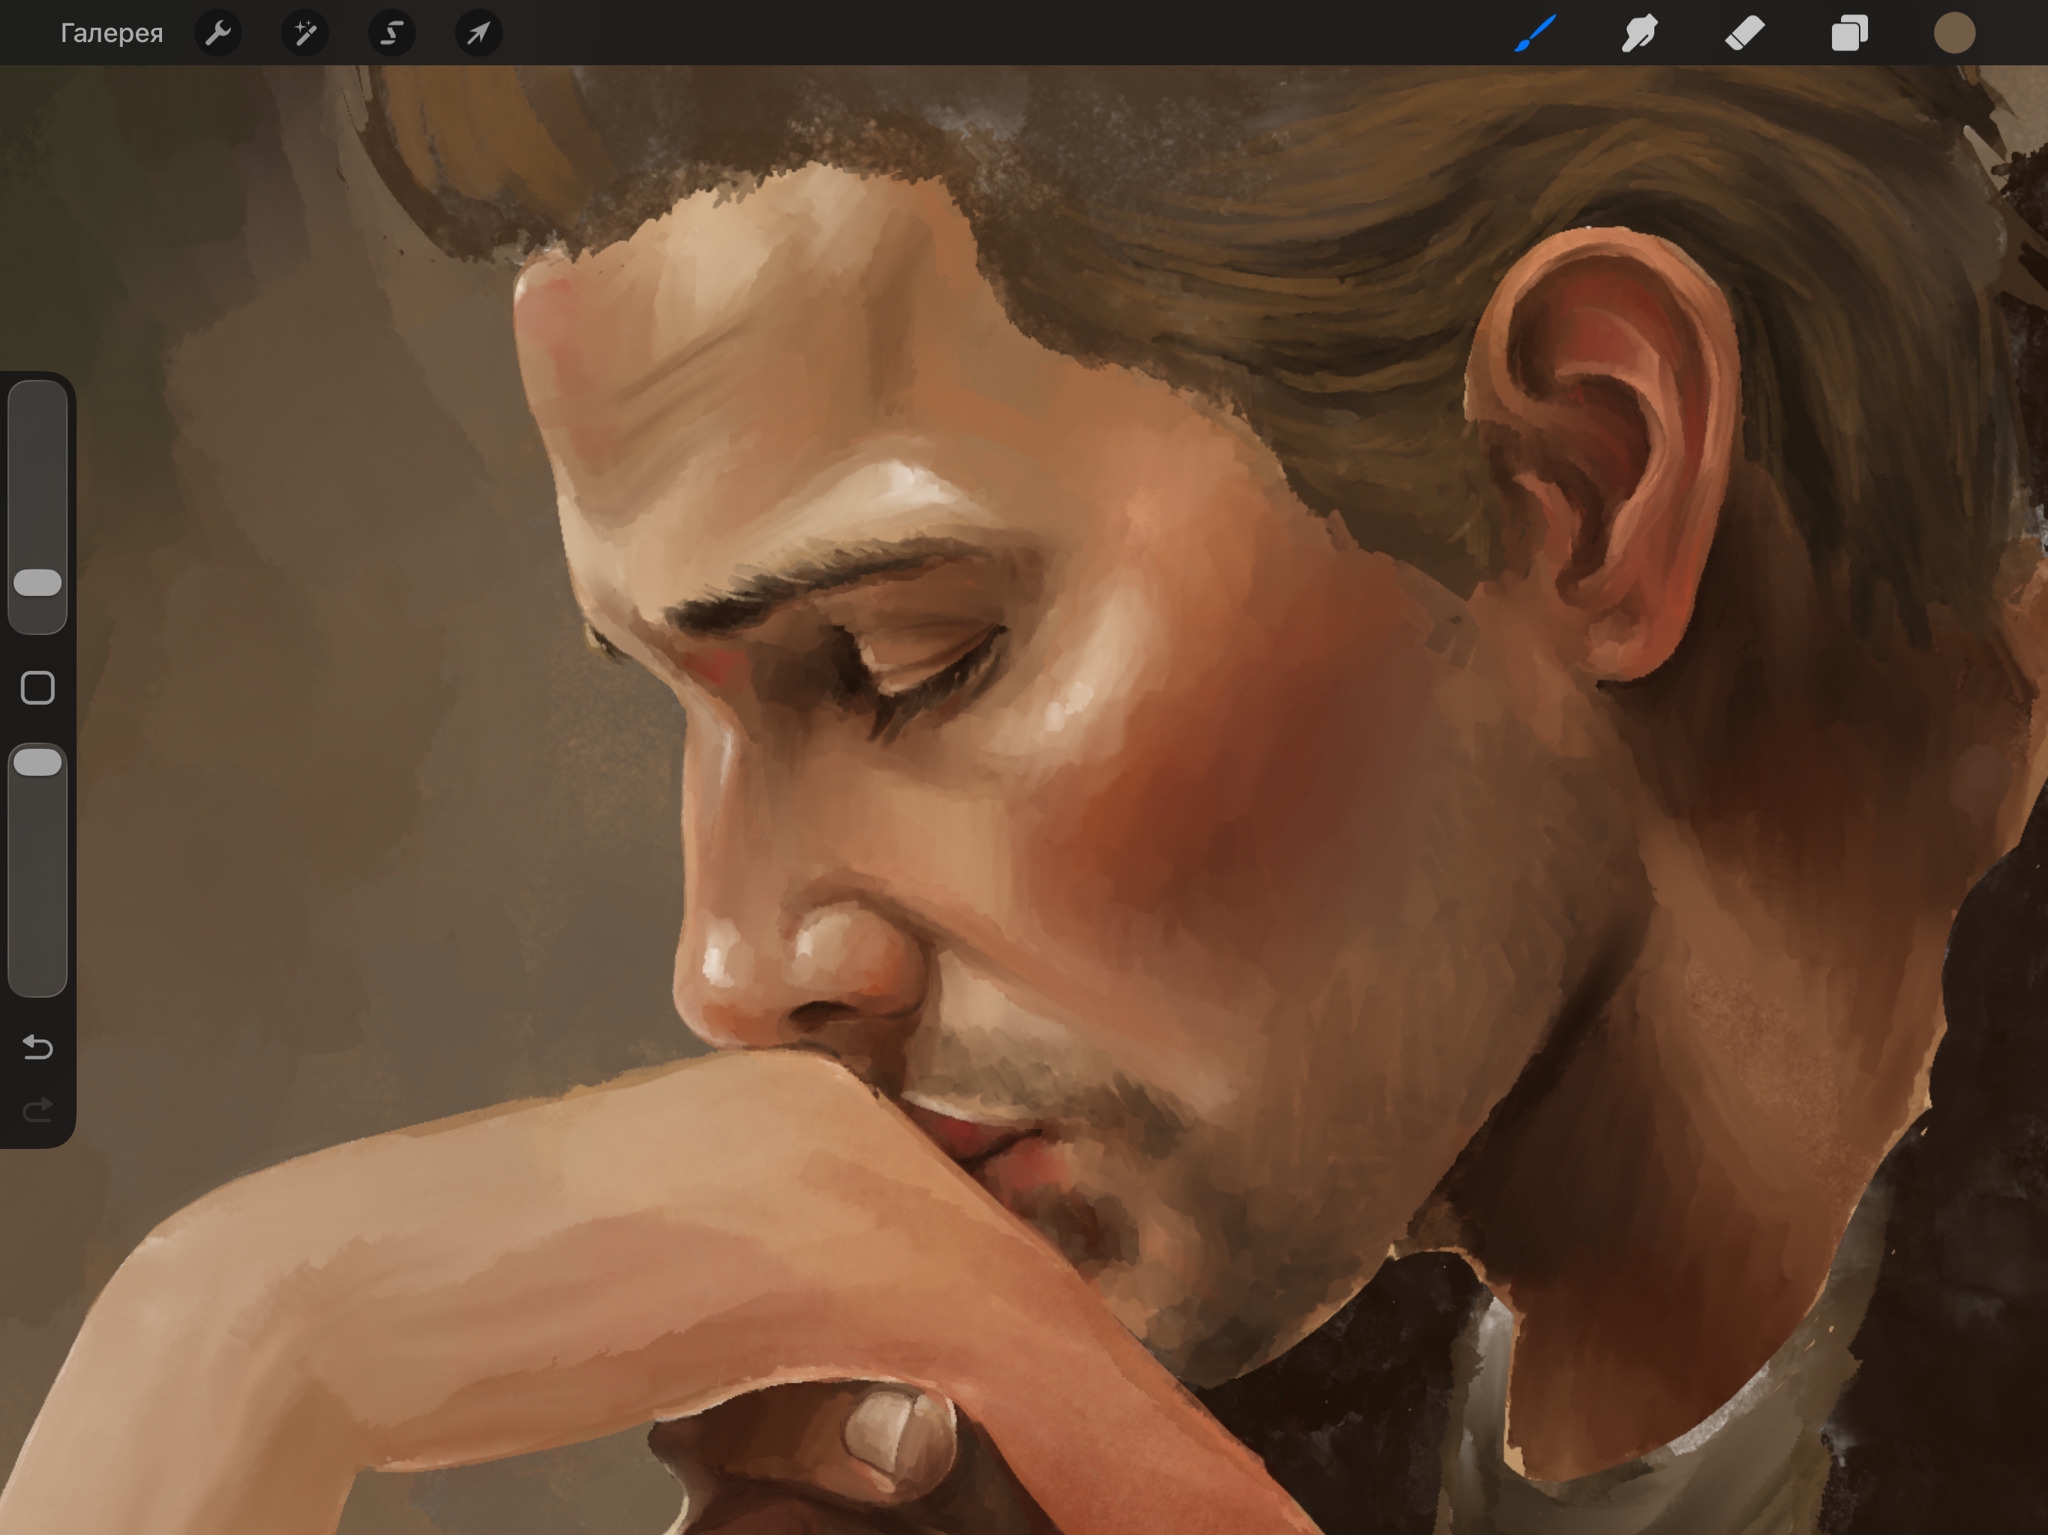The height and width of the screenshot is (1535, 2048).
Task: Tap the square Modify button in sidebar
Action: point(38,688)
